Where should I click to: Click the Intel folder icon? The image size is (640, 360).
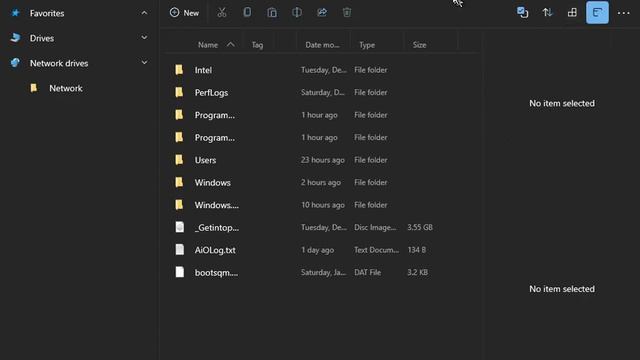pos(179,69)
